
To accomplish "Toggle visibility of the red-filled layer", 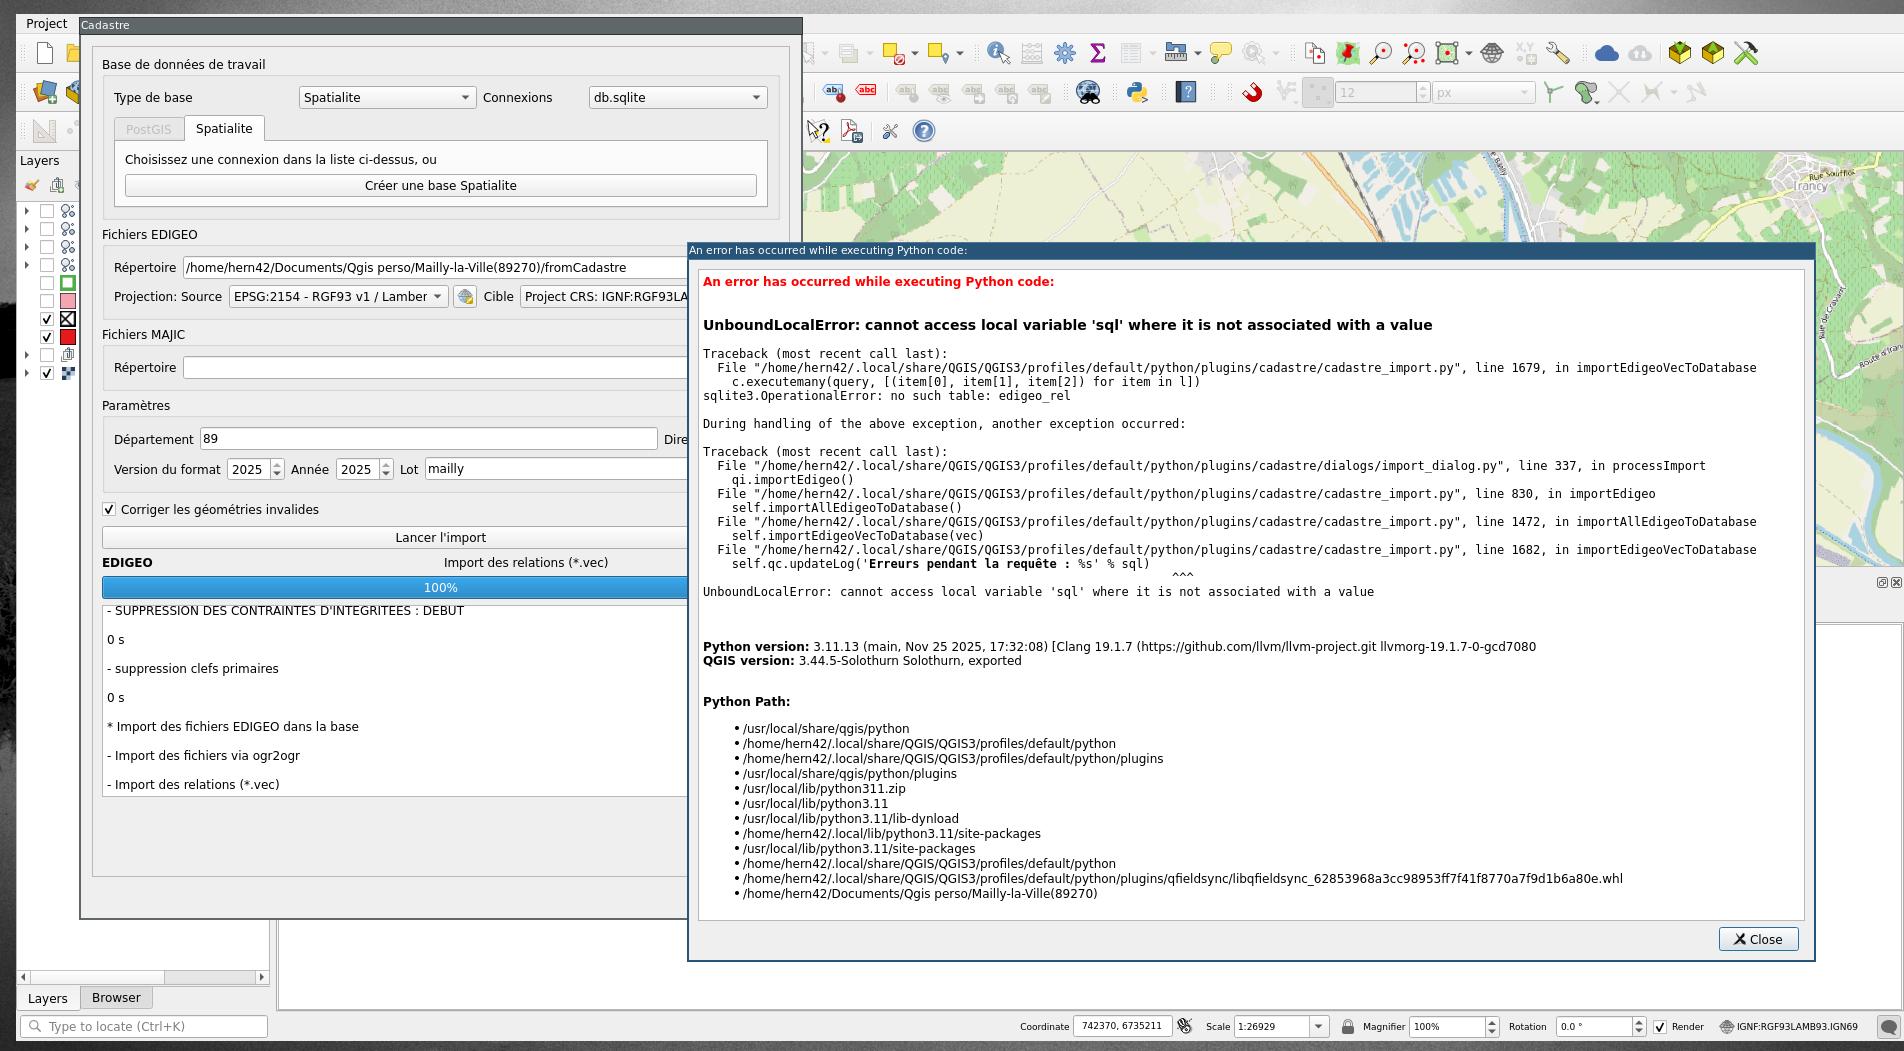I will coord(47,337).
